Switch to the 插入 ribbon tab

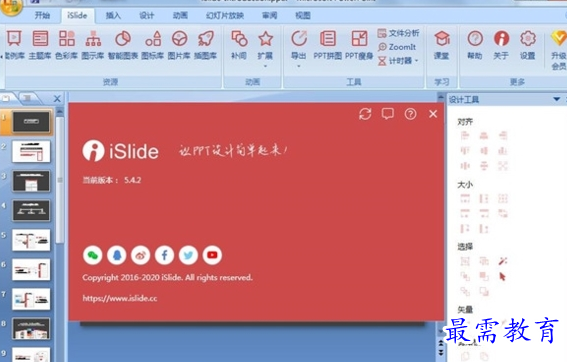click(x=113, y=15)
